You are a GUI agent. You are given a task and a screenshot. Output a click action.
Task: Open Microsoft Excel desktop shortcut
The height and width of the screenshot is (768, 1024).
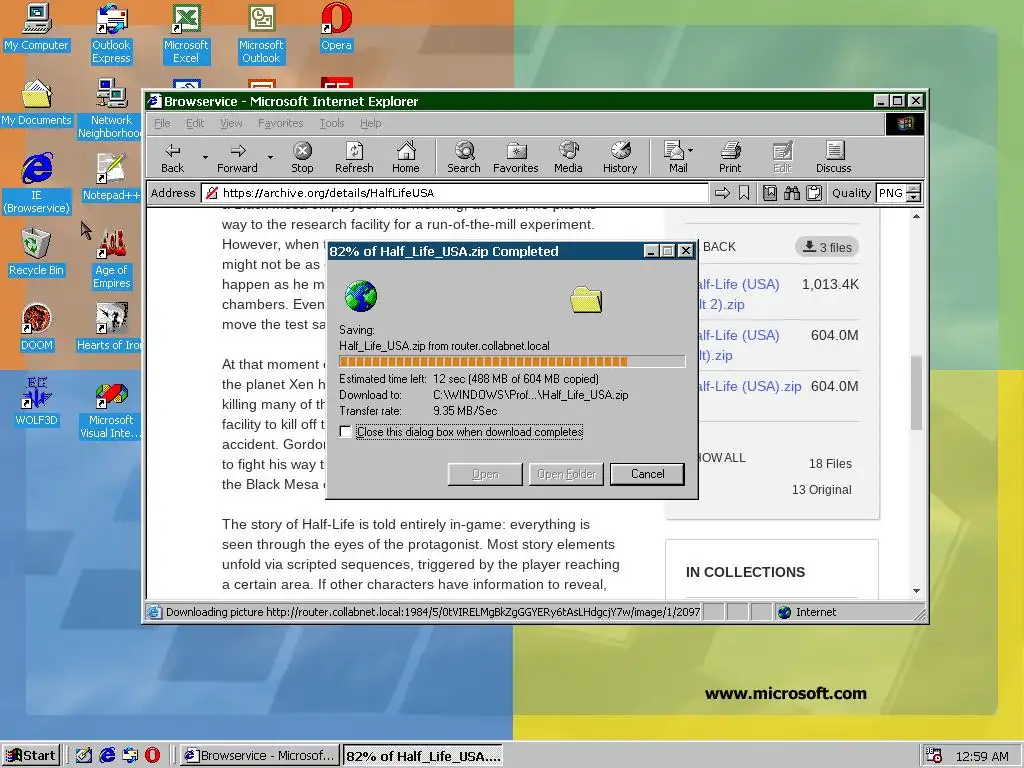(186, 34)
